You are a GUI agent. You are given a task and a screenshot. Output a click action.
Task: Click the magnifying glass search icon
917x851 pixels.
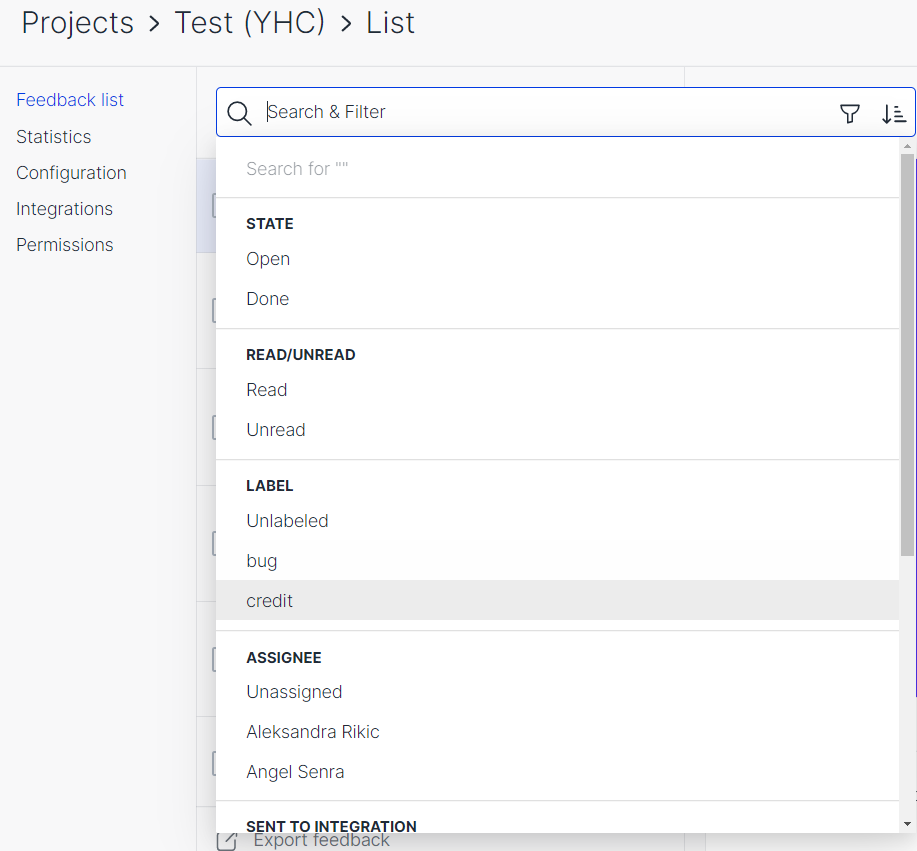239,113
